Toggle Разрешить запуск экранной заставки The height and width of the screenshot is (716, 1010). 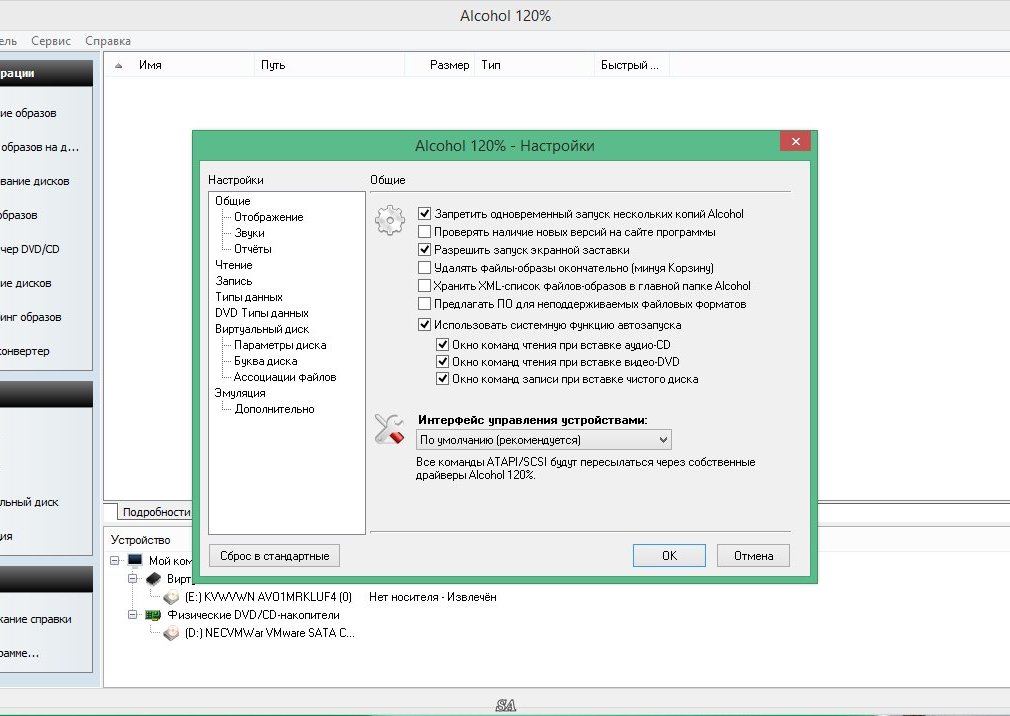coord(424,250)
